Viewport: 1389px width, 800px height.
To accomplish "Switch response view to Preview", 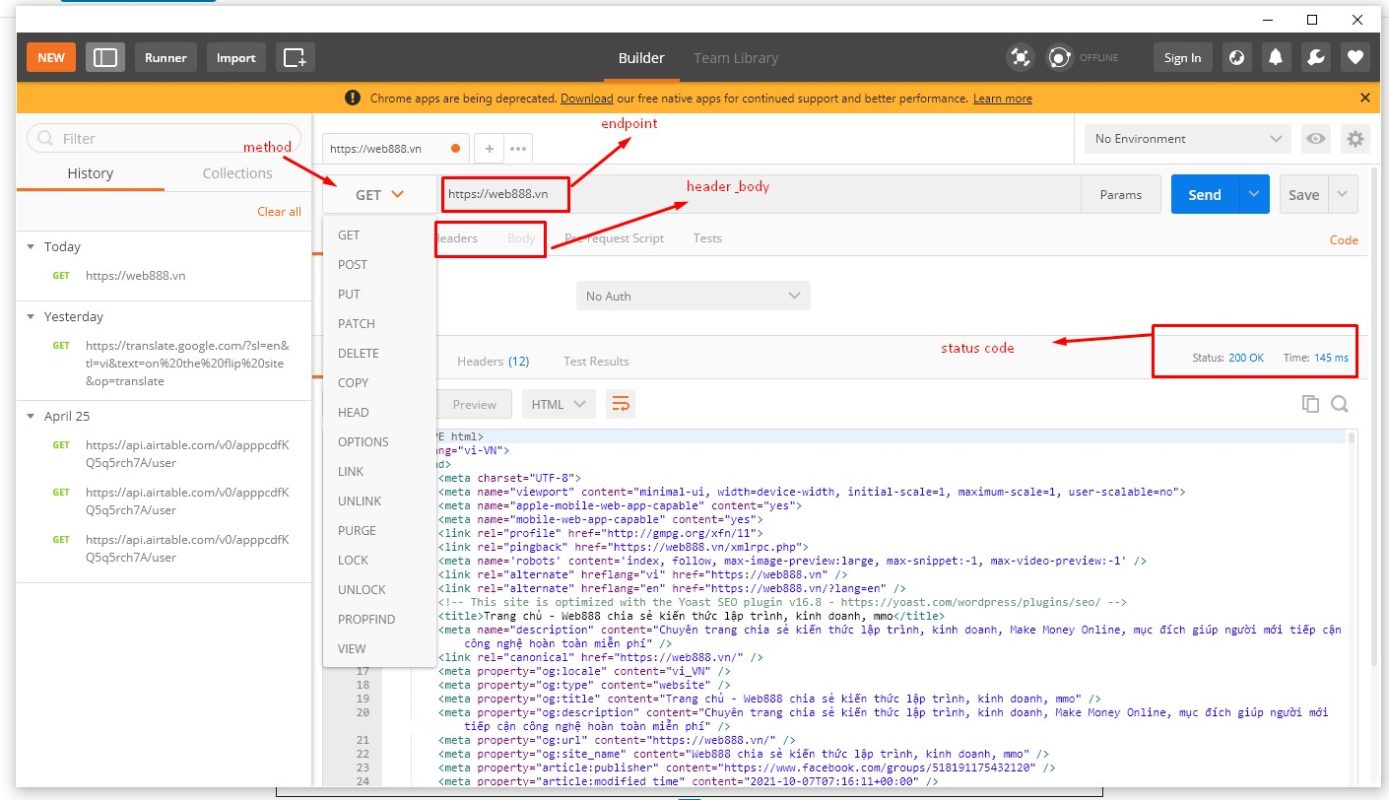I will click(474, 404).
